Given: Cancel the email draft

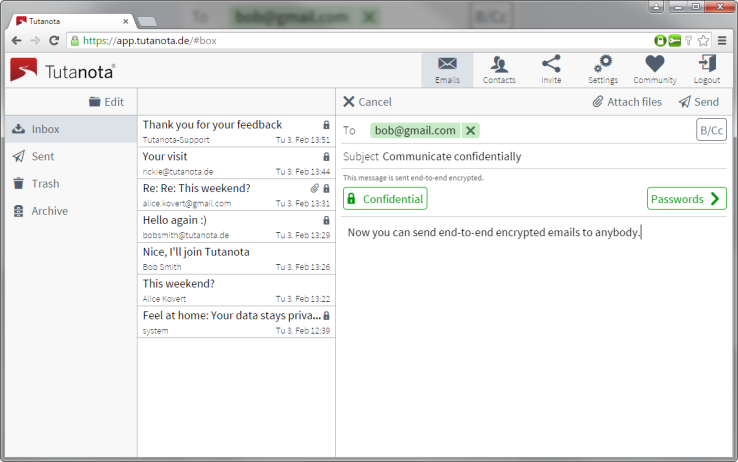Looking at the screenshot, I should [x=367, y=102].
